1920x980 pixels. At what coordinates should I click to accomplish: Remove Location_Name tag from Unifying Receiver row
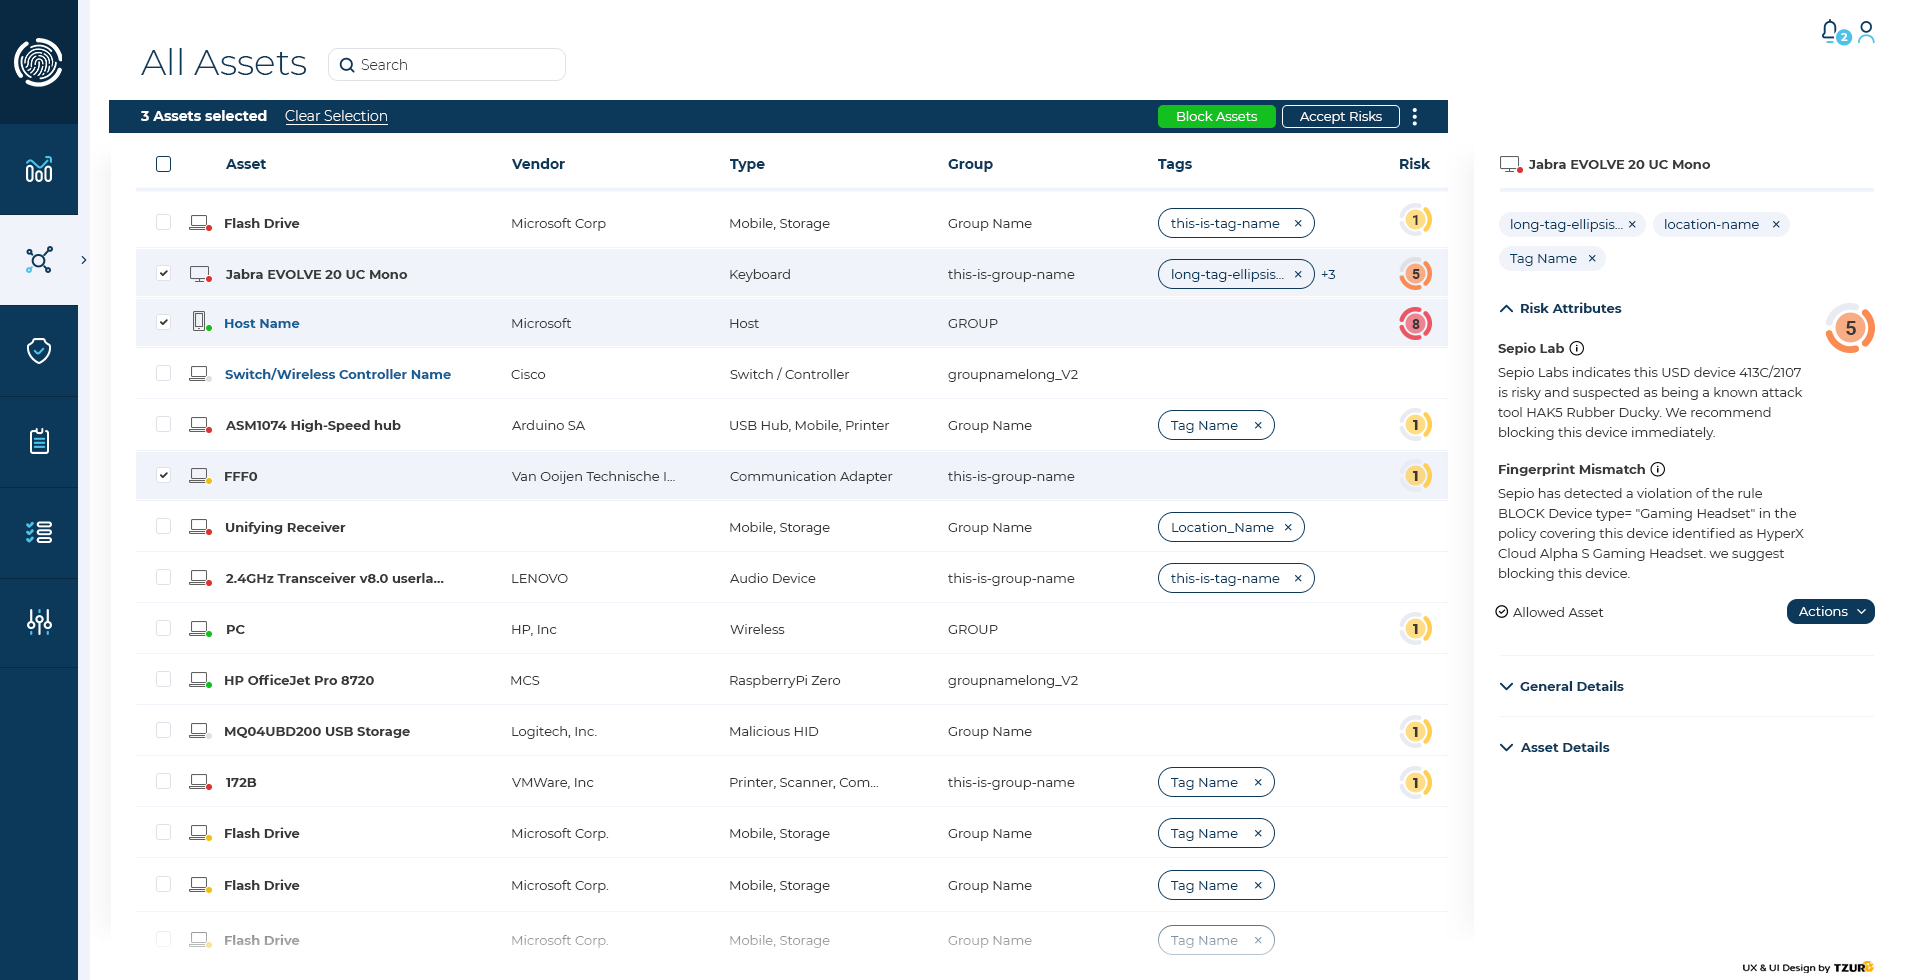[x=1288, y=527]
